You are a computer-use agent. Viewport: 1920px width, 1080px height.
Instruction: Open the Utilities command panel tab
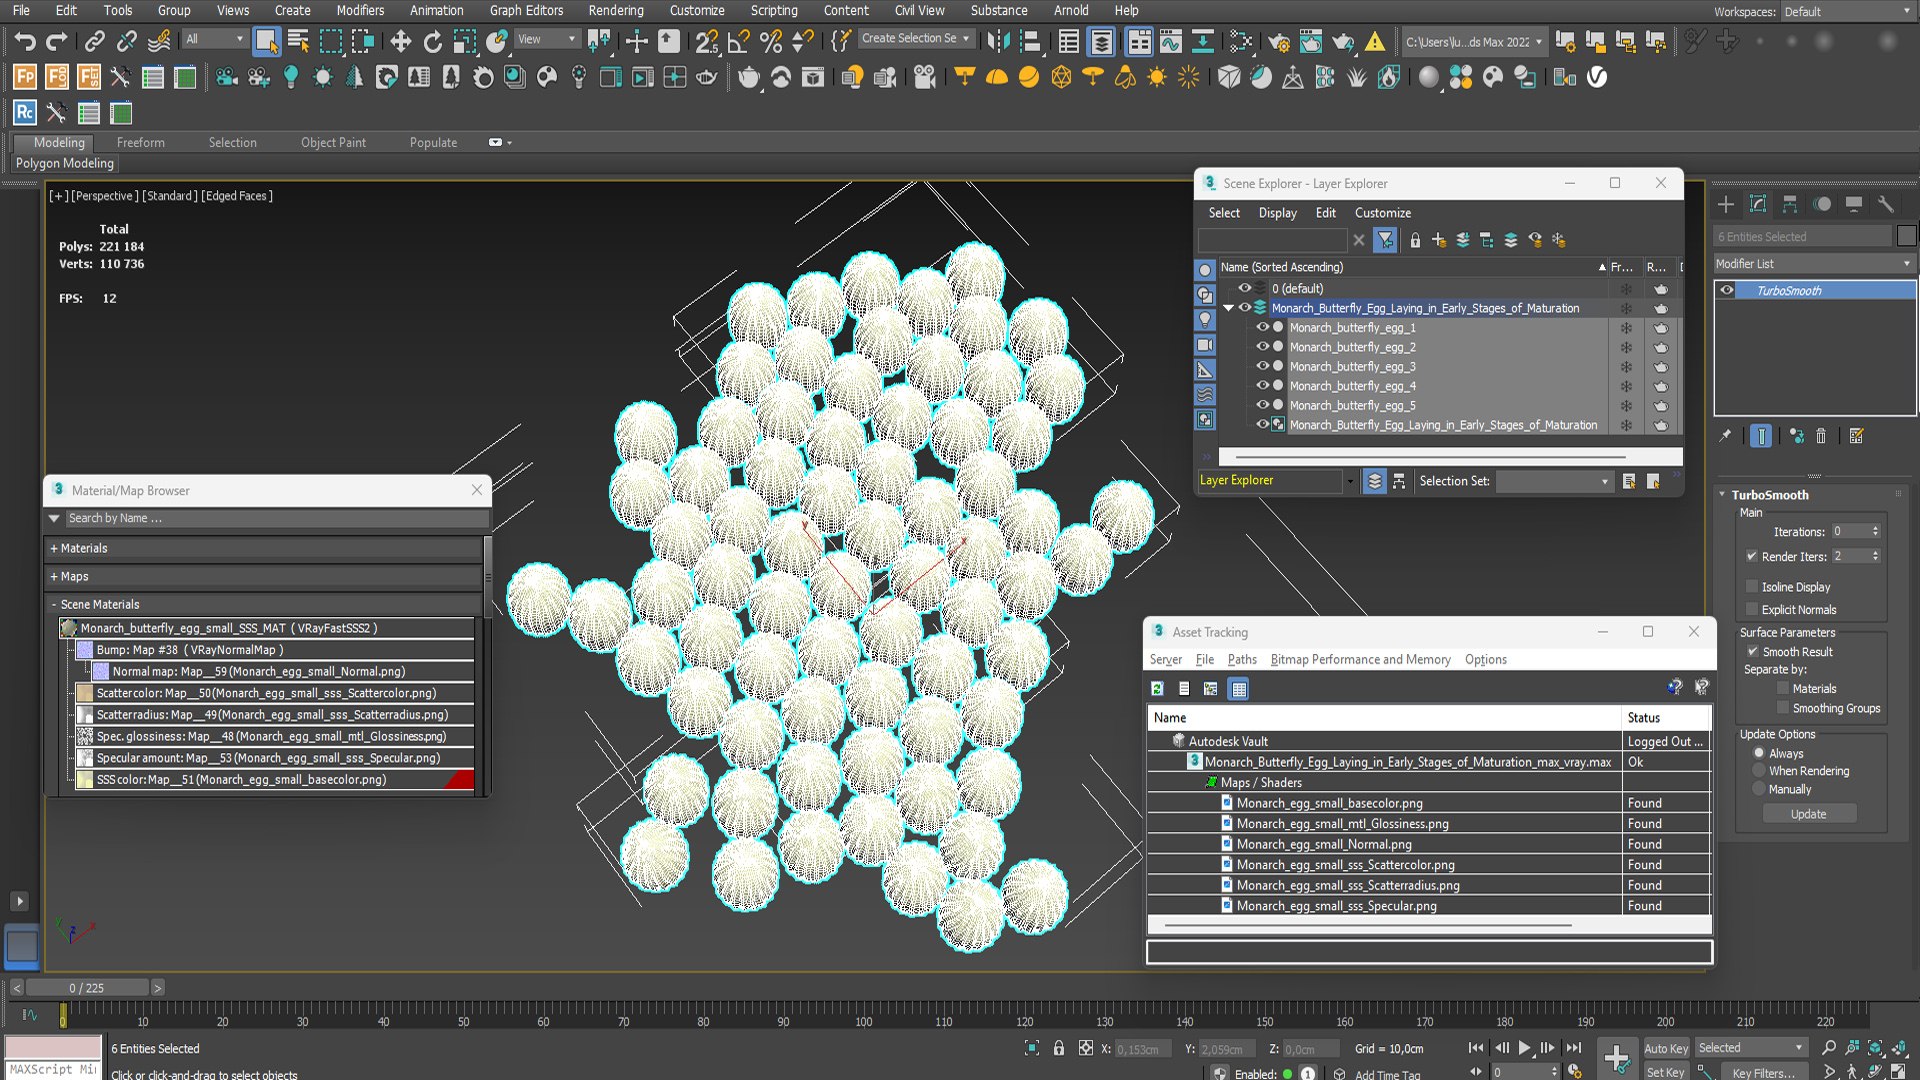coord(1886,204)
